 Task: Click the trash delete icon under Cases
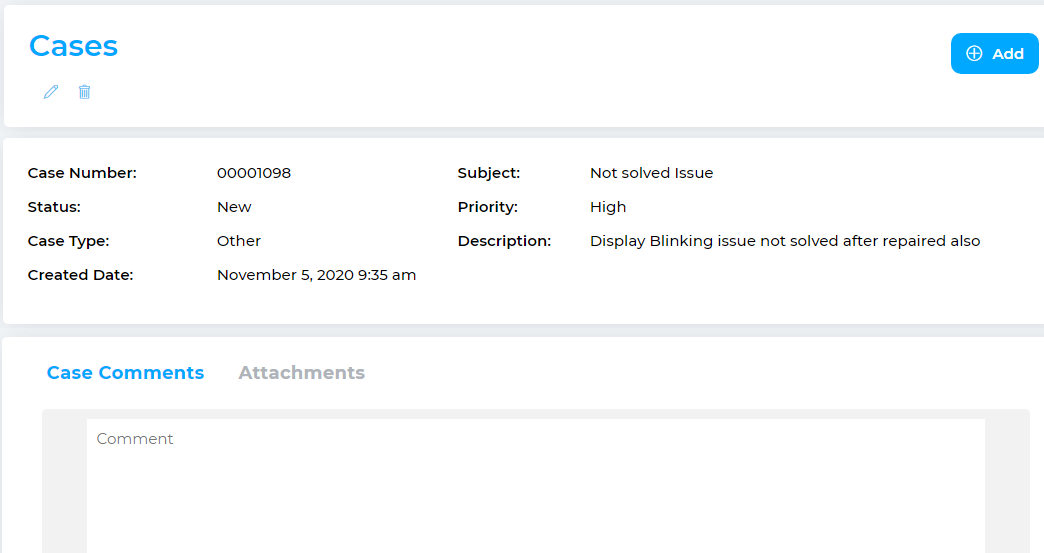(x=85, y=92)
